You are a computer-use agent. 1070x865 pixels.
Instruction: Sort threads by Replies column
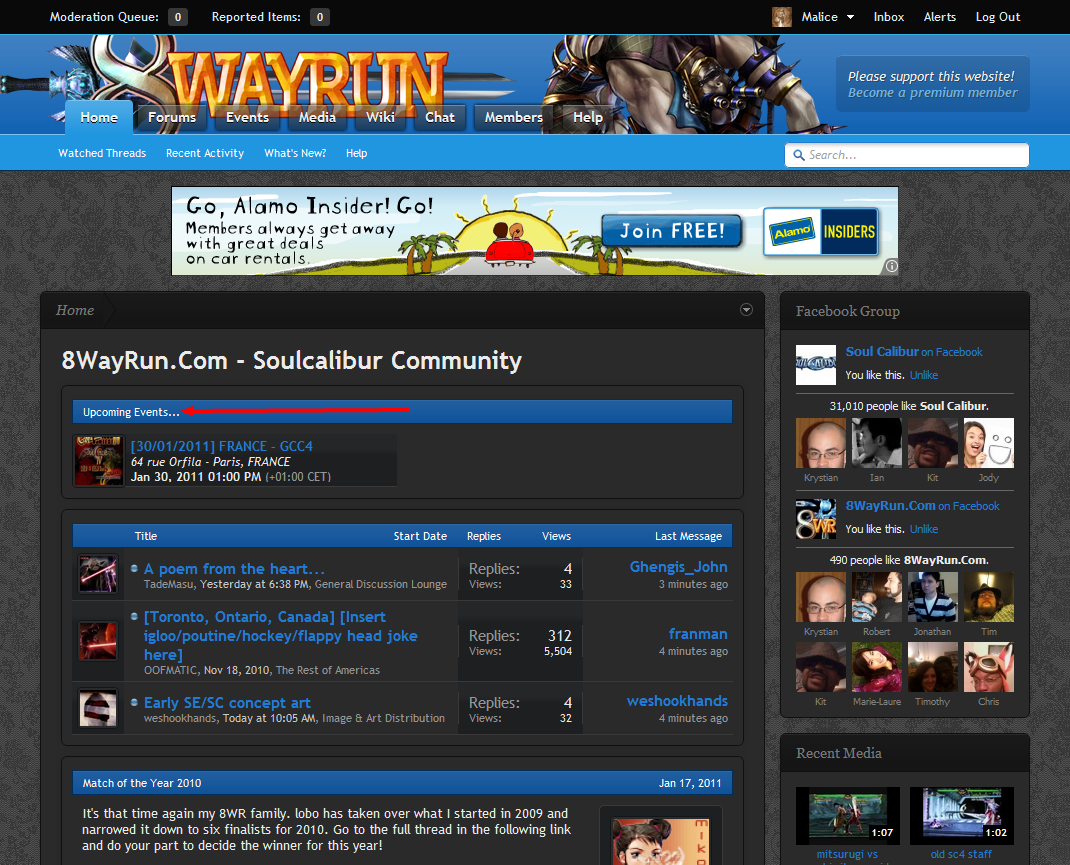point(484,536)
